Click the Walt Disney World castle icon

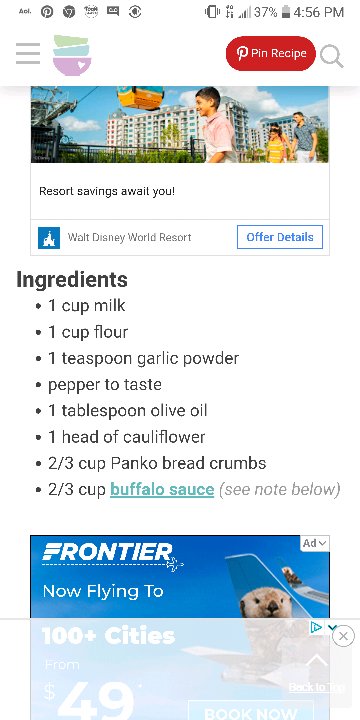(49, 237)
